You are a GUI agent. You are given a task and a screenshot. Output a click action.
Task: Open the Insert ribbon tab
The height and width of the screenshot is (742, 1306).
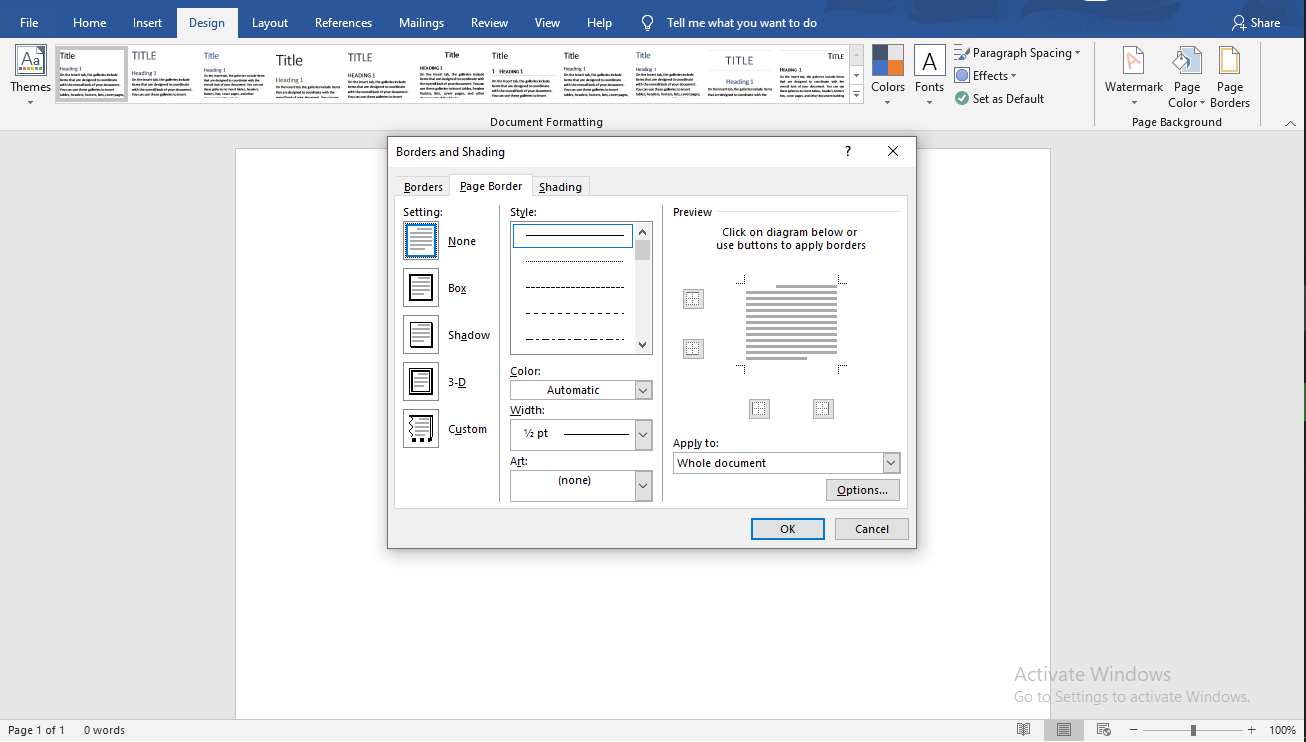point(147,23)
